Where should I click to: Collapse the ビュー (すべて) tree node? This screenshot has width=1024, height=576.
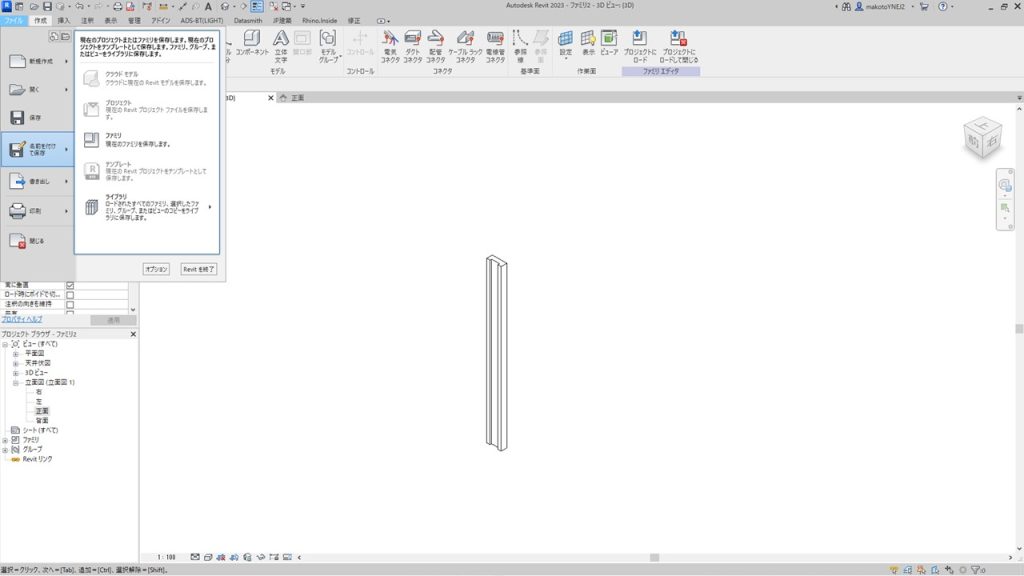tap(5, 344)
